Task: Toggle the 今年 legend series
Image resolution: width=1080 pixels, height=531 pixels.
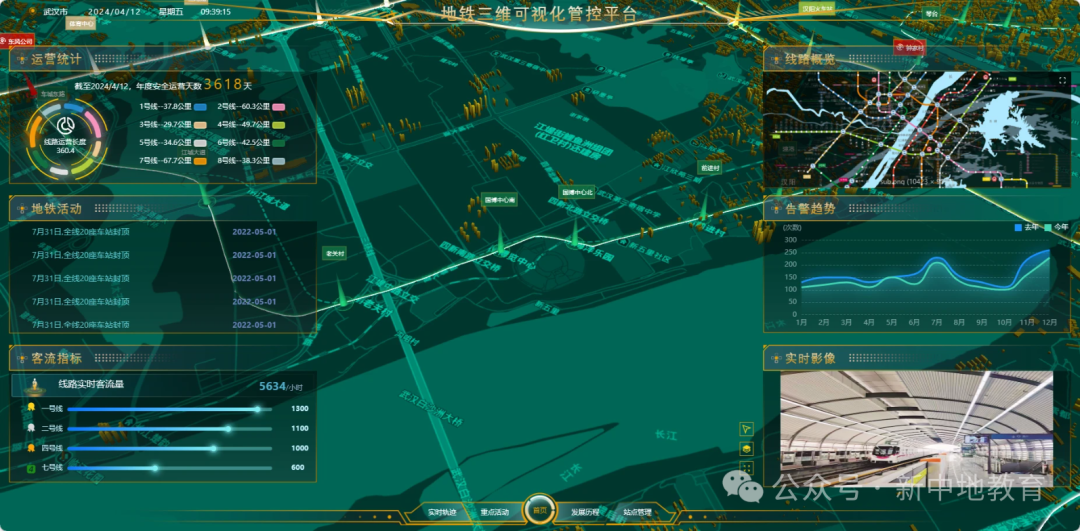Action: click(1057, 227)
